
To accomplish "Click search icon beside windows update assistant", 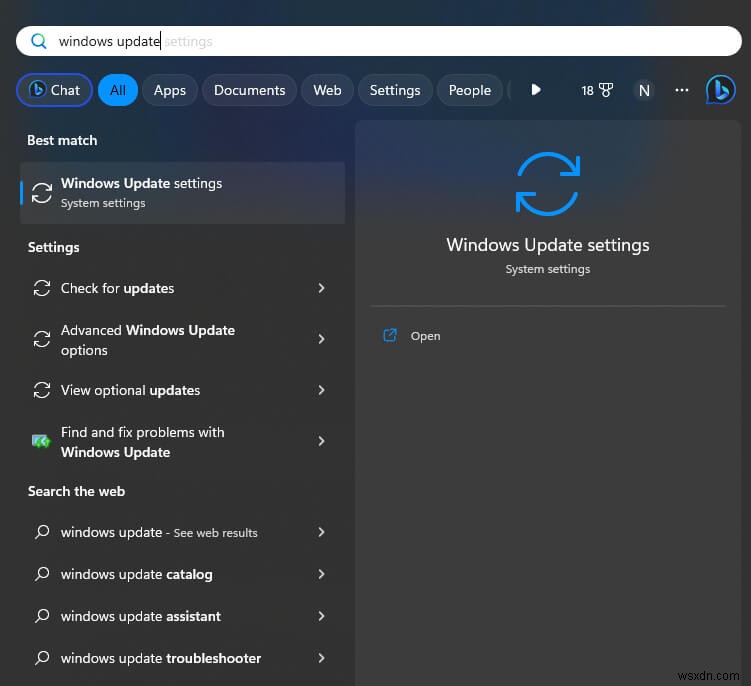I will click(42, 616).
